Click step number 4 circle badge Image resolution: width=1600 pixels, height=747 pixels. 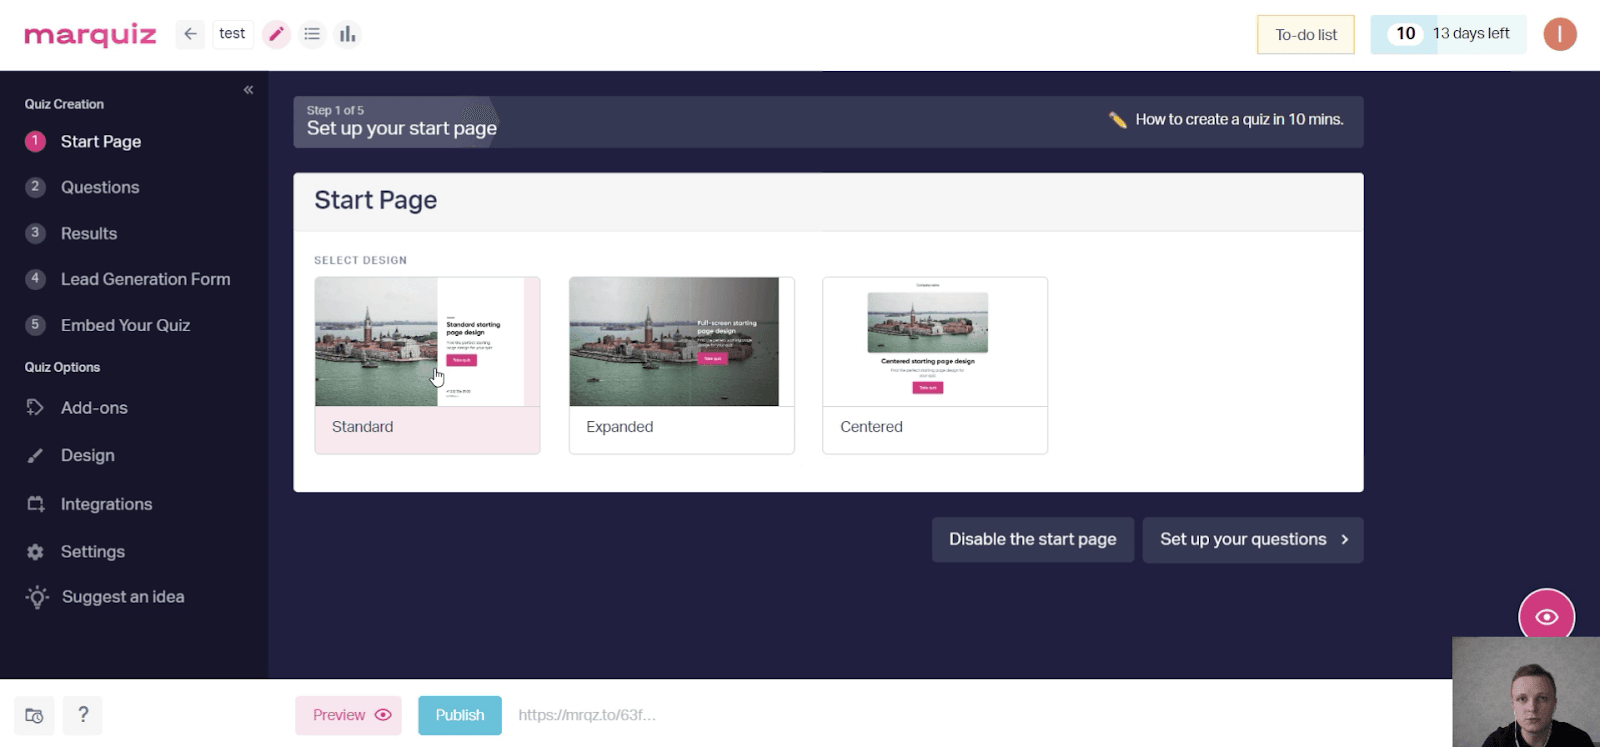35,279
